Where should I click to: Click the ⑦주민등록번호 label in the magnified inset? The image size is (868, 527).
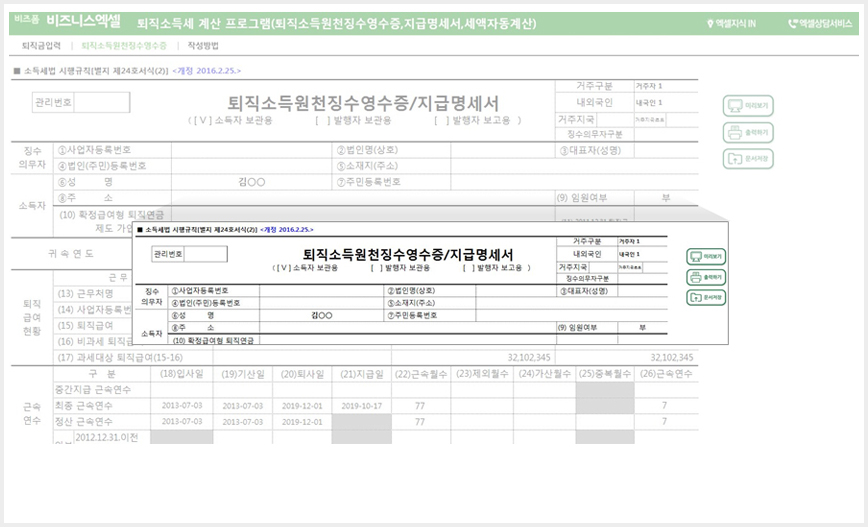[412, 315]
